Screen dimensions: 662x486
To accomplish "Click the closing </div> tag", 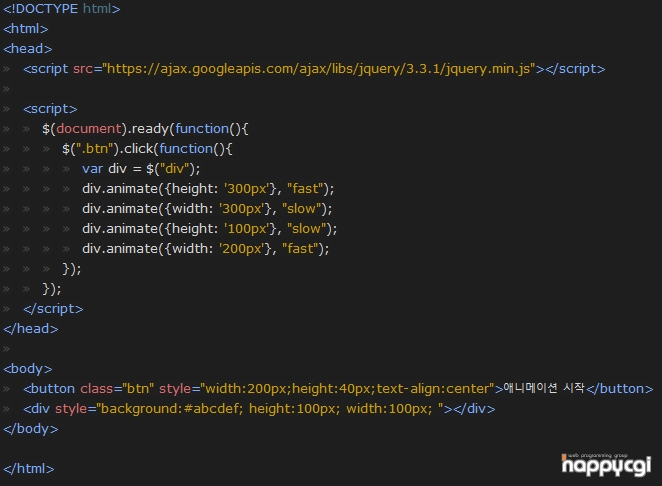I will 474,409.
